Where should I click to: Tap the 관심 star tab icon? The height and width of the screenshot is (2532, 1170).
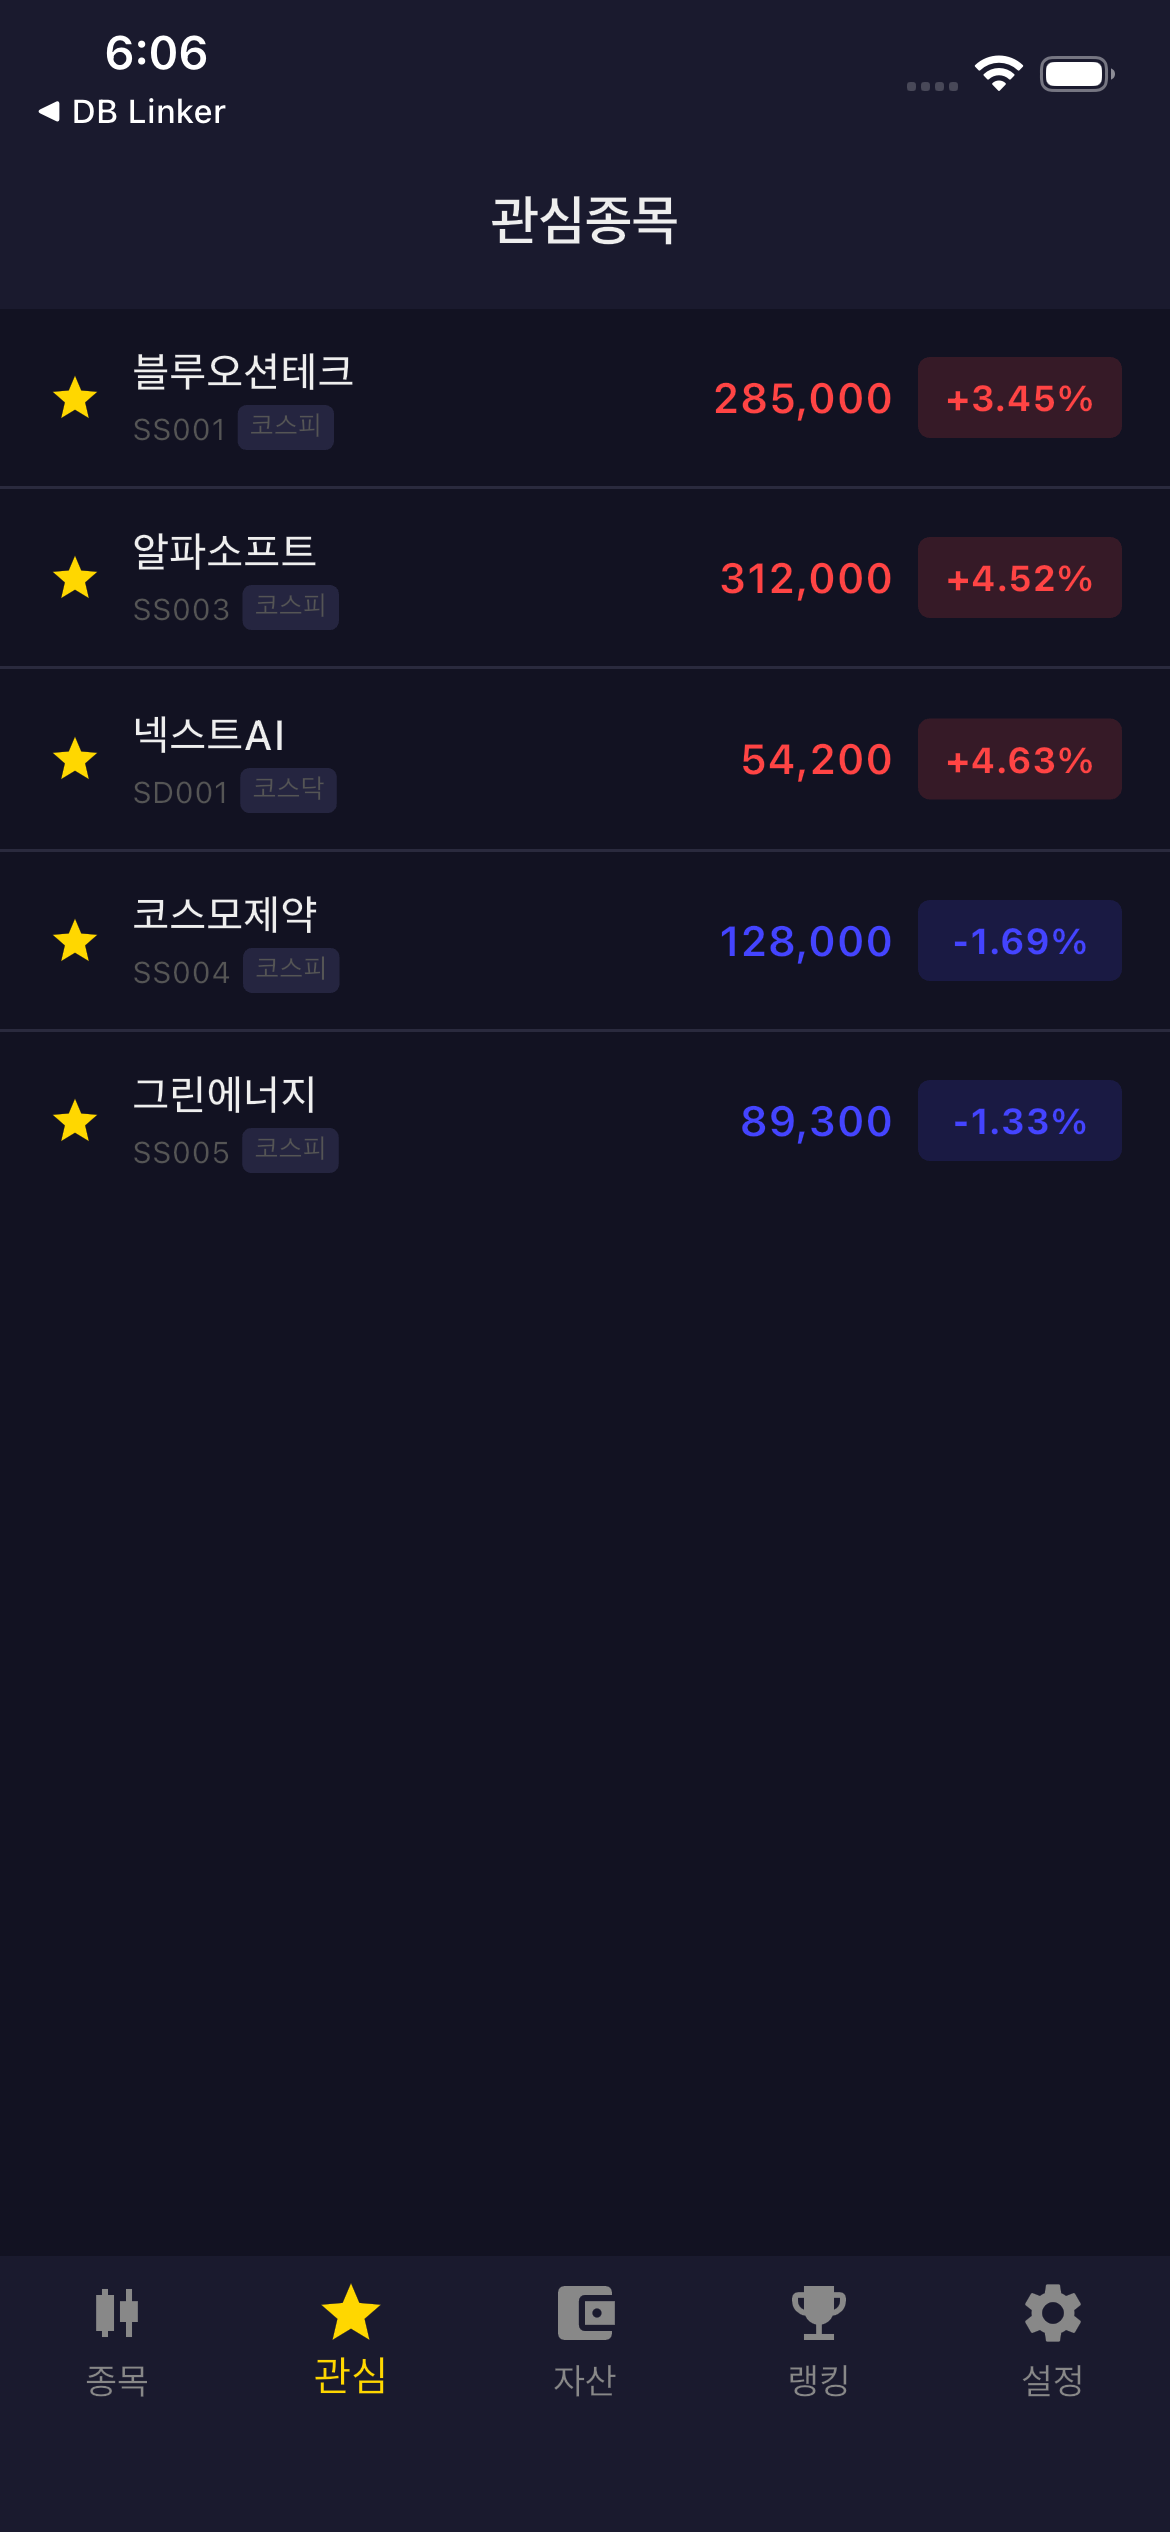(351, 2312)
